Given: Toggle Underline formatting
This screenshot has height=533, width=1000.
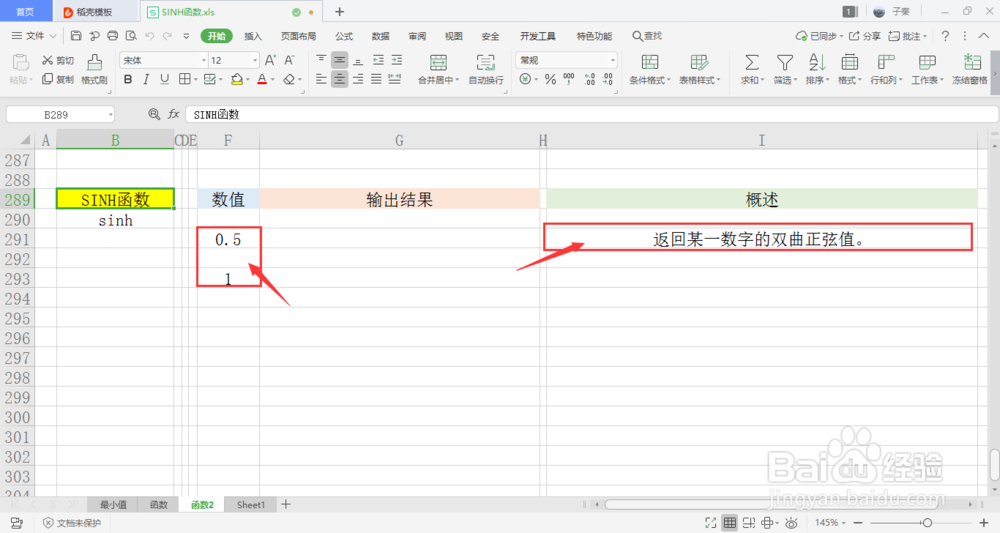Looking at the screenshot, I should coord(165,79).
